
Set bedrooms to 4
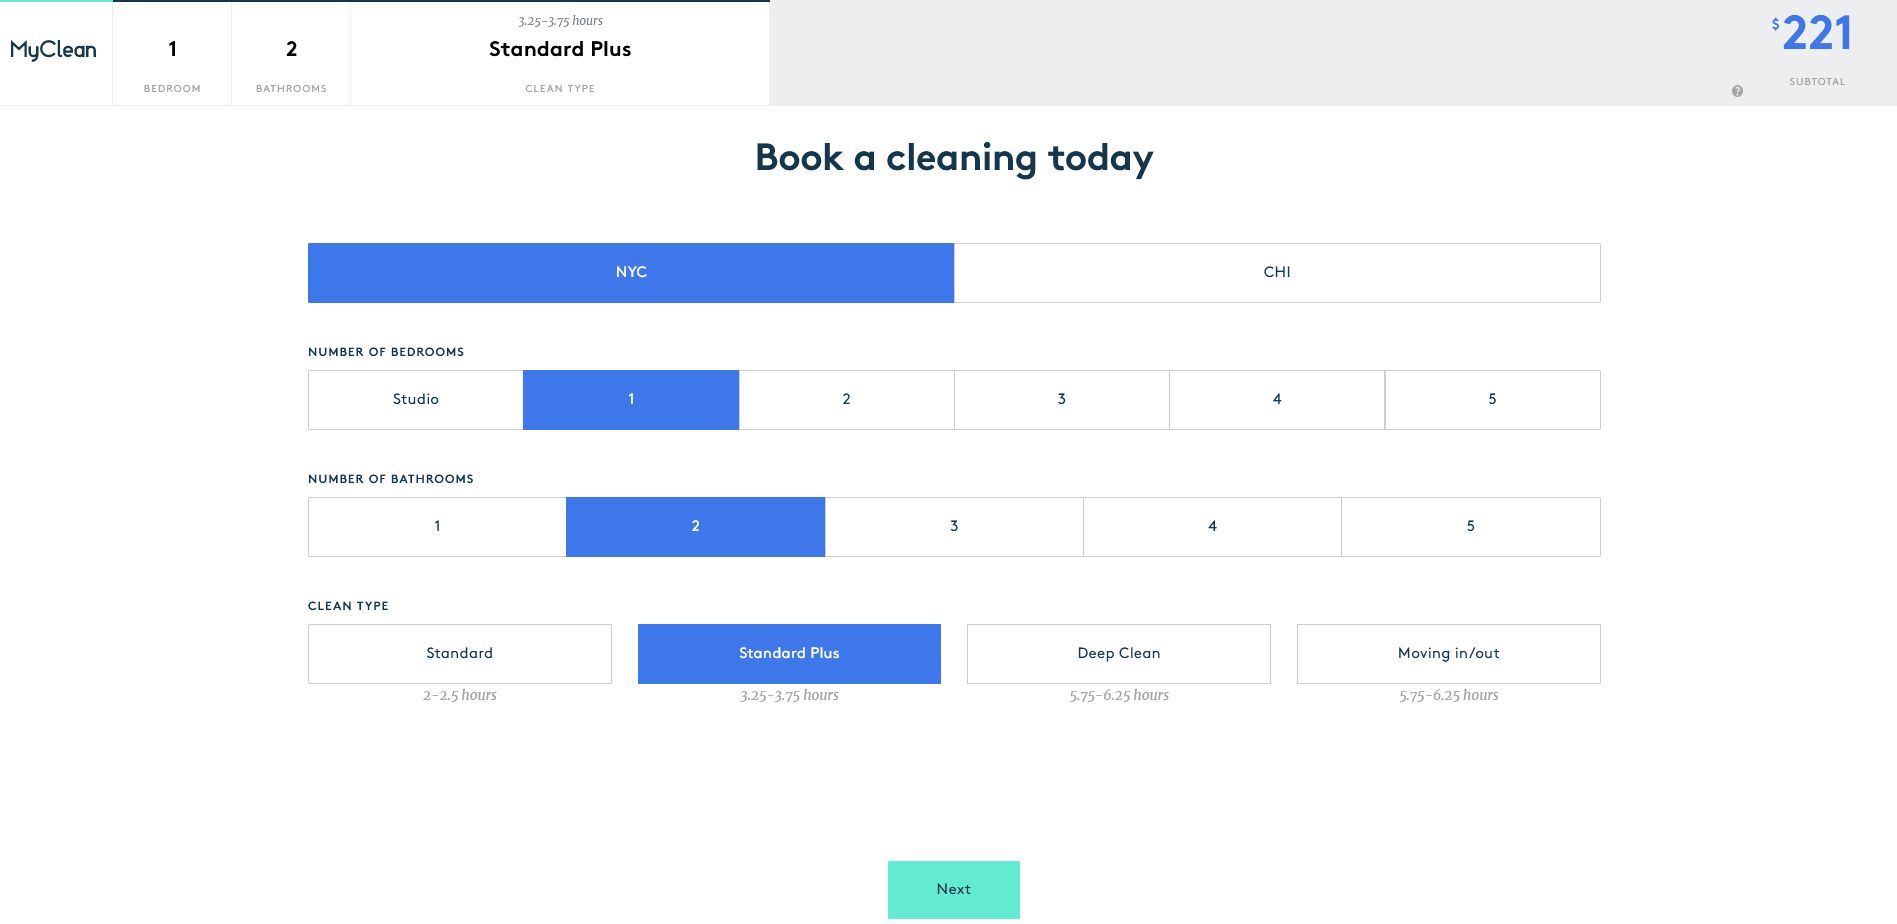tap(1277, 399)
